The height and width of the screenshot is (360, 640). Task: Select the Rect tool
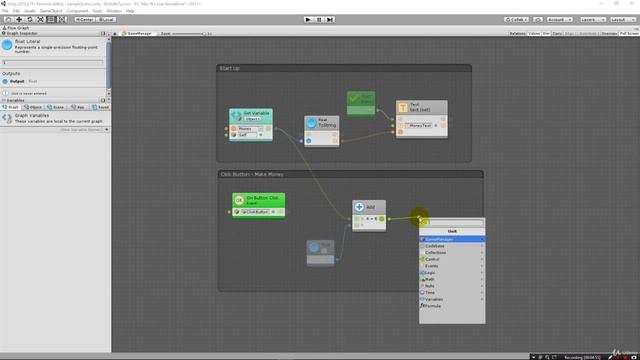[x=51, y=19]
